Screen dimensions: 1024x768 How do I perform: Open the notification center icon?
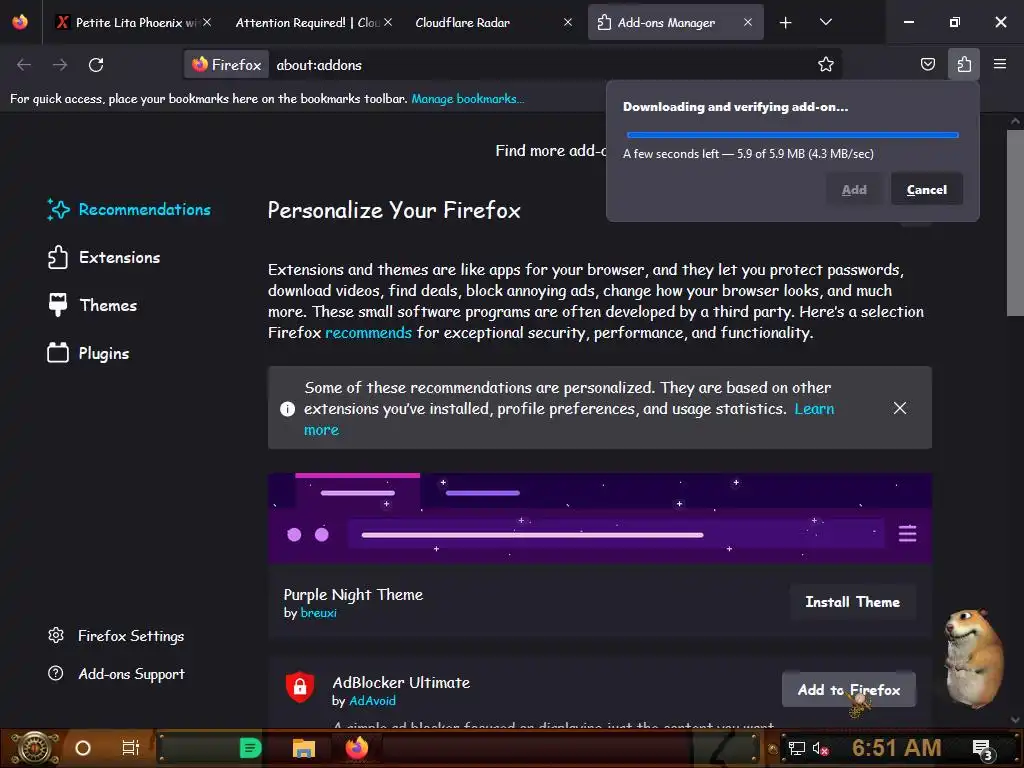click(982, 749)
